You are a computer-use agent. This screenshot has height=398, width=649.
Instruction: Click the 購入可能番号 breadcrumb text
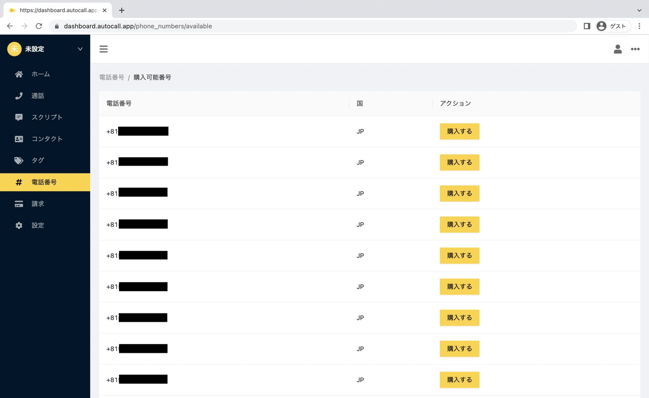(152, 77)
